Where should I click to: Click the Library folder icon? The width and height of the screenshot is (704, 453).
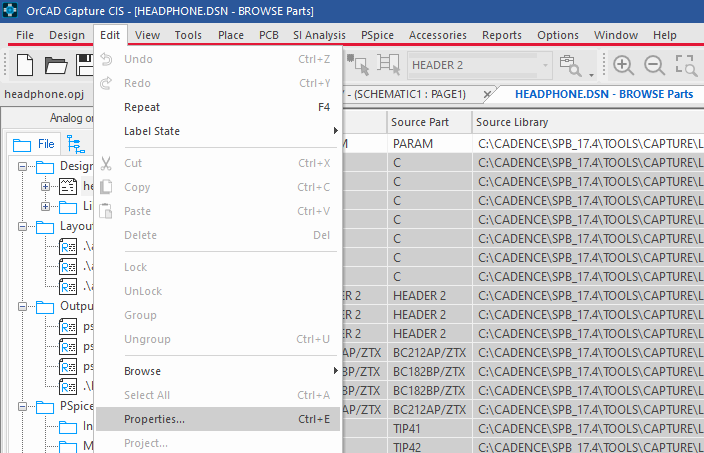[x=68, y=207]
